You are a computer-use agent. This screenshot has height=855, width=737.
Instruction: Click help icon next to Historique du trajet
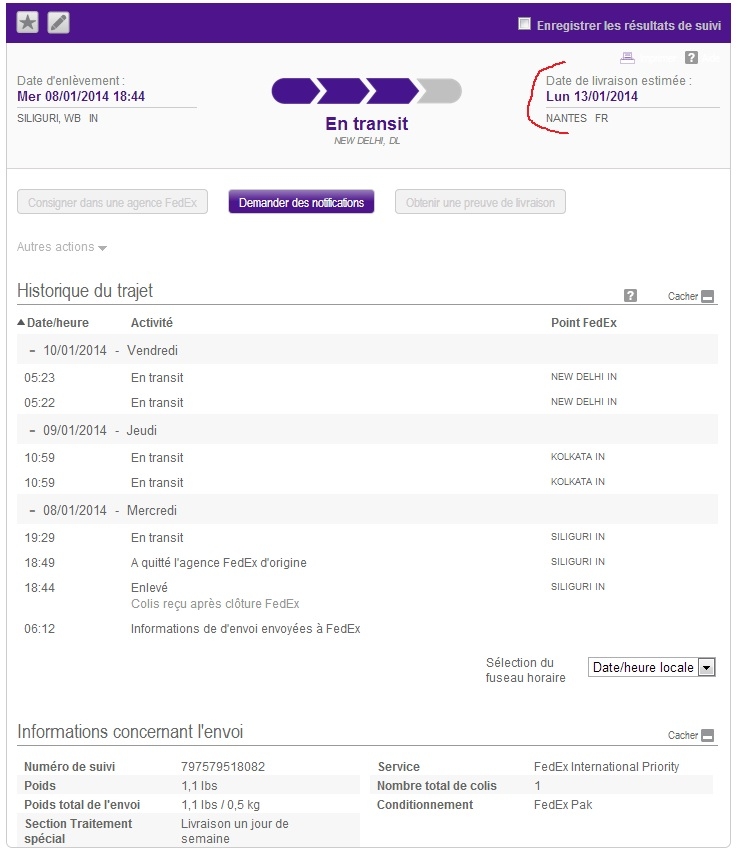click(630, 296)
